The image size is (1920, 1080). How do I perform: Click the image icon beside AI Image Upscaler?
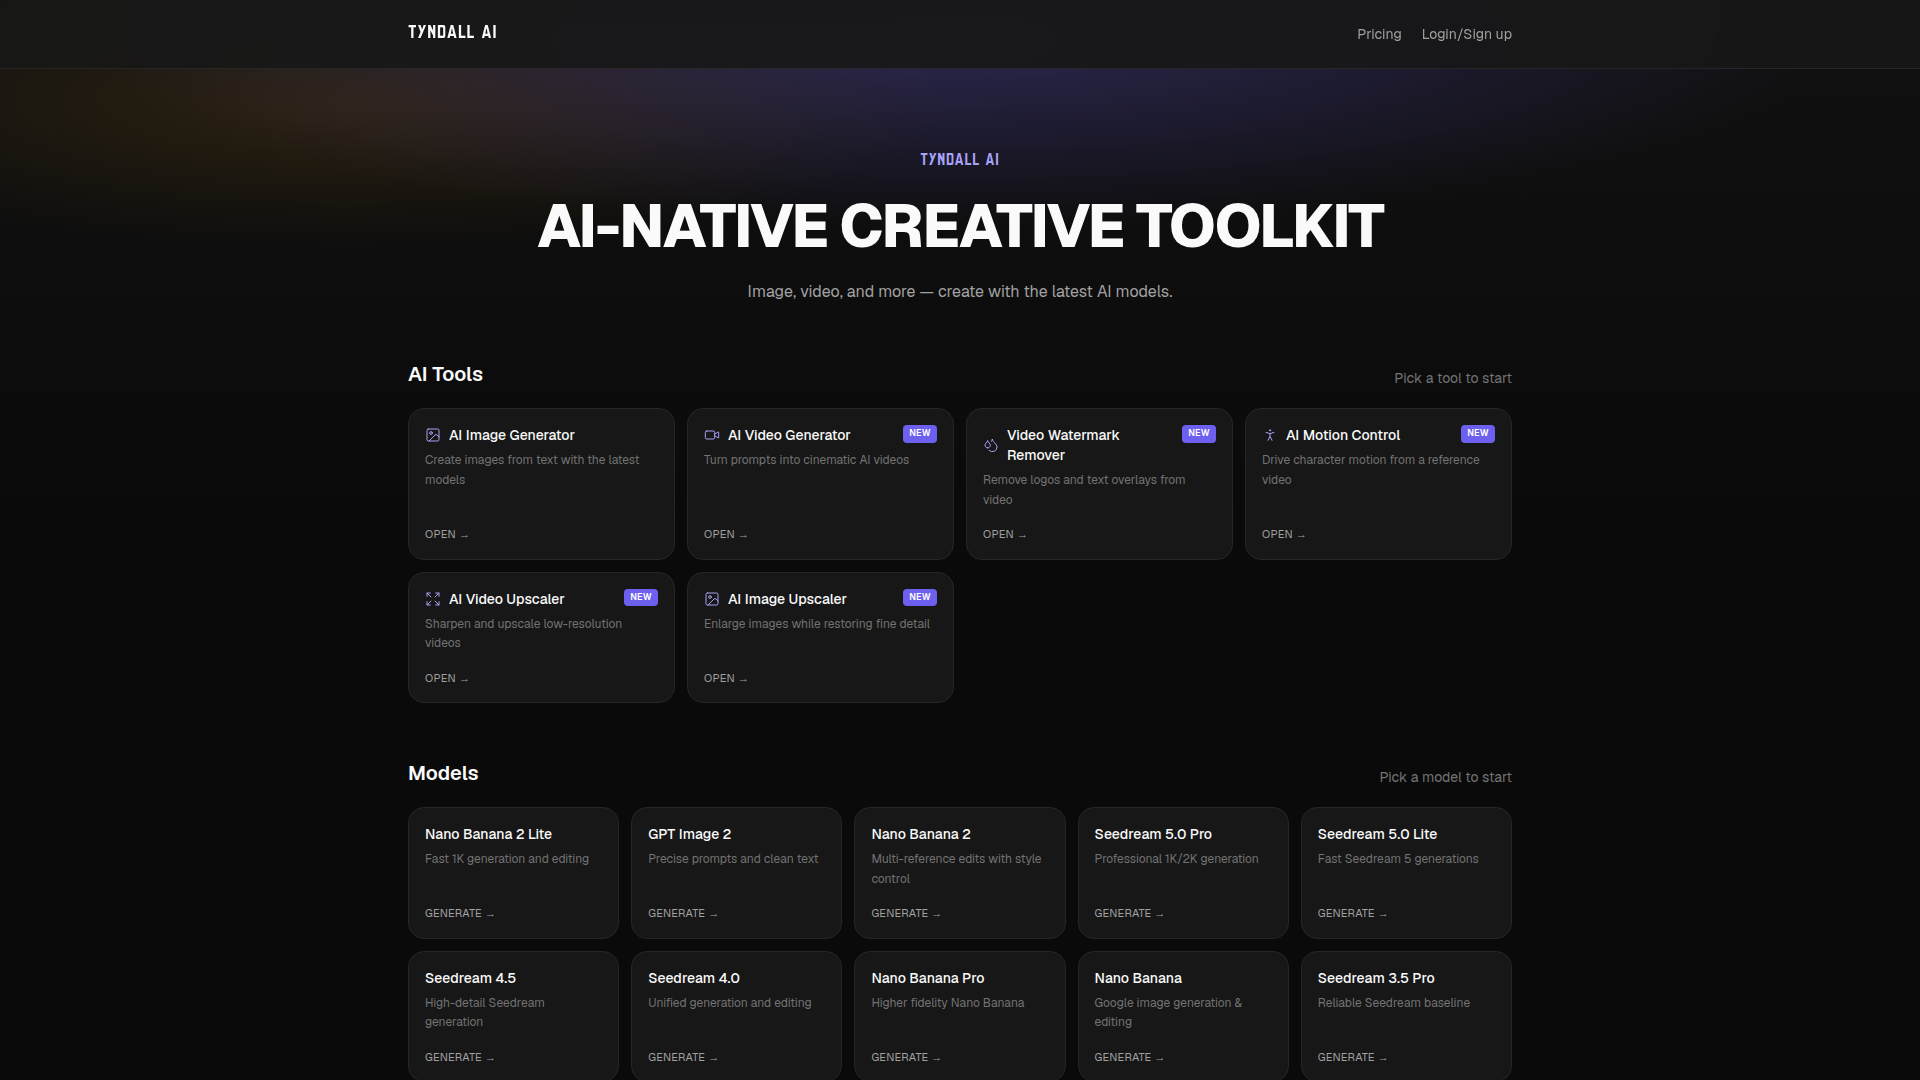712,599
